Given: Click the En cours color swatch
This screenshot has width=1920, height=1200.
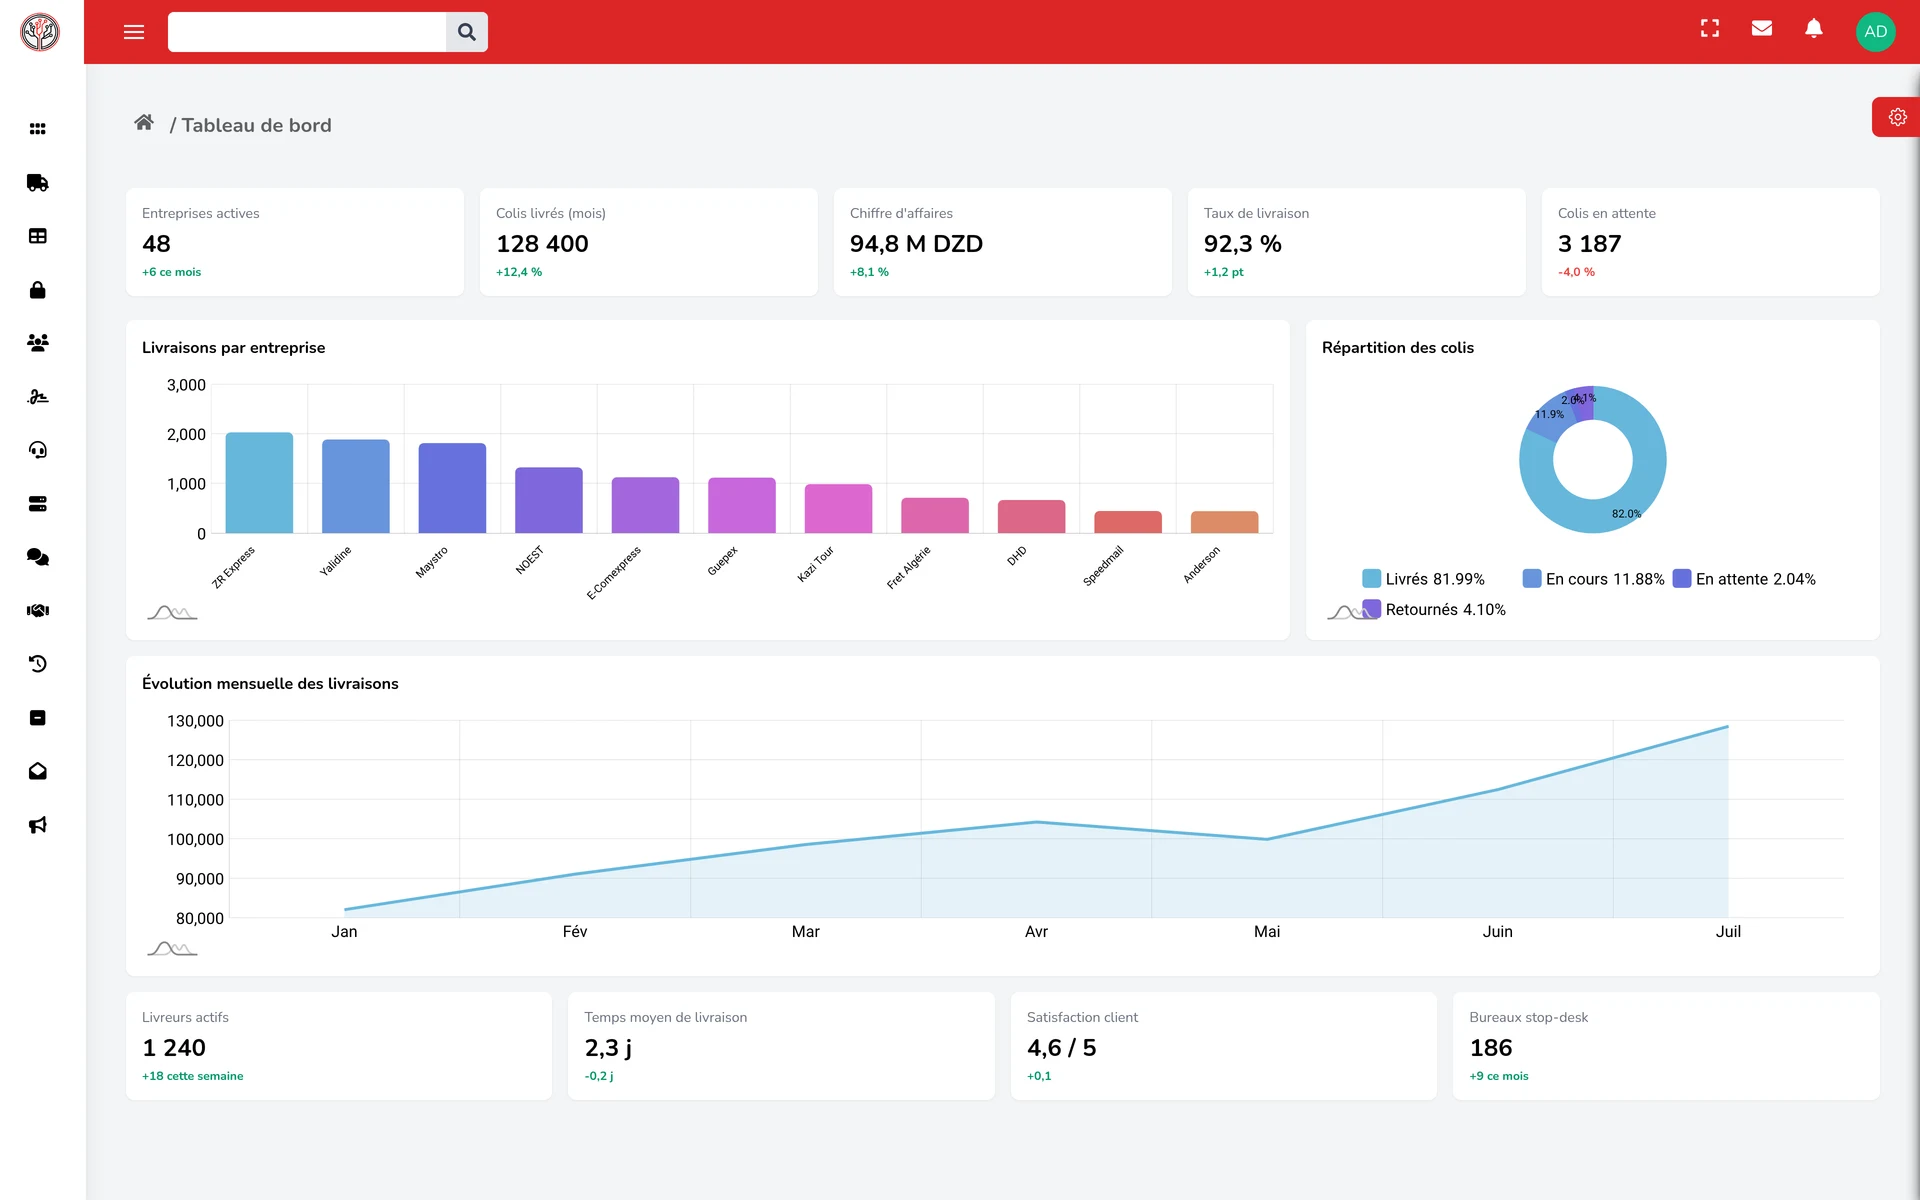Looking at the screenshot, I should 1531,579.
